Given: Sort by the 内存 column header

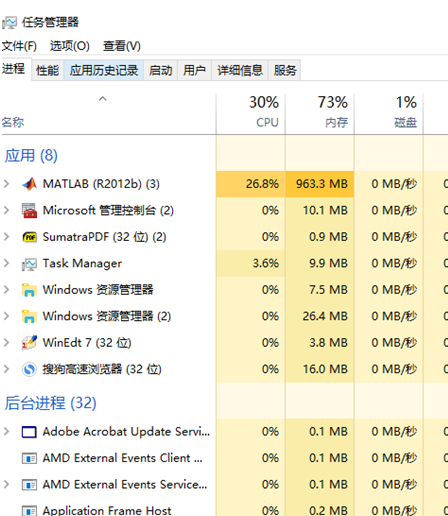Looking at the screenshot, I should [x=320, y=112].
